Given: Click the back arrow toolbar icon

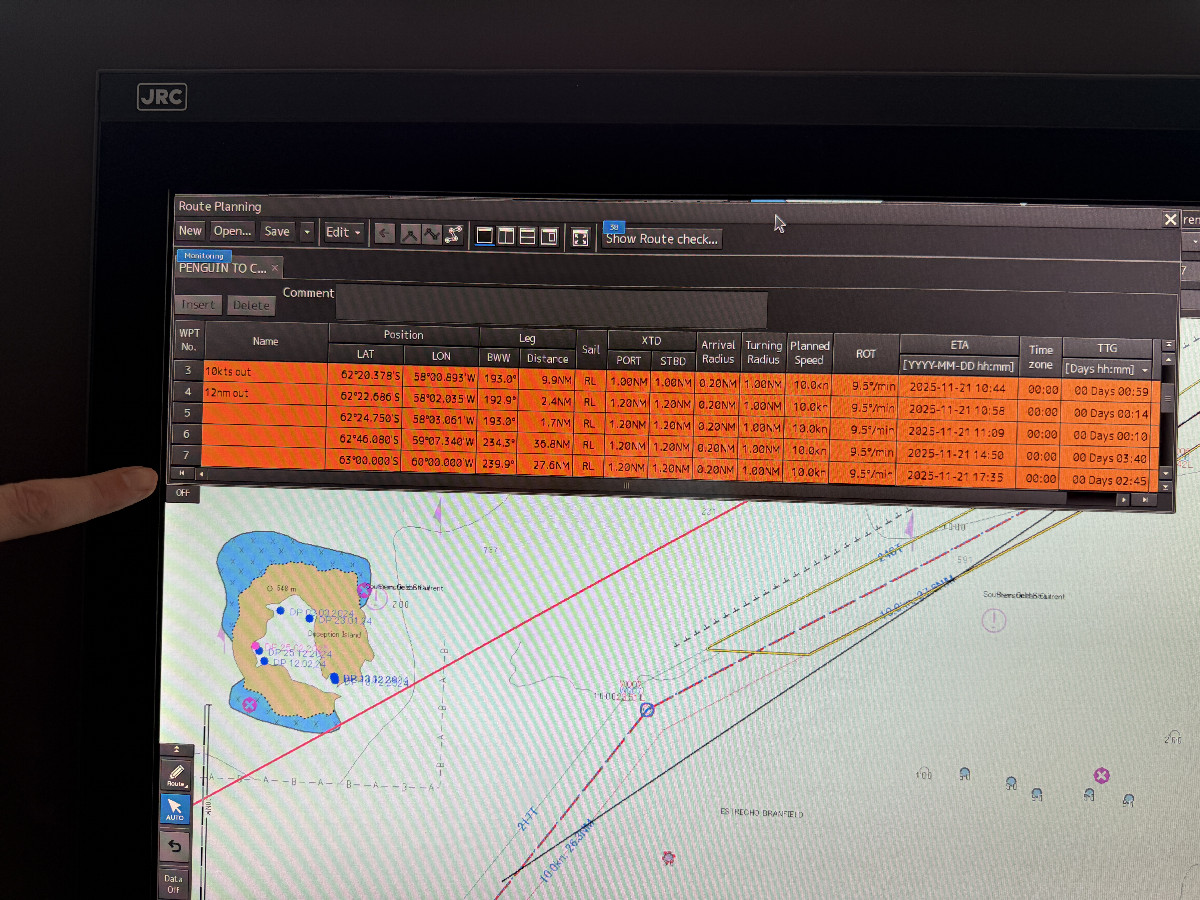Looking at the screenshot, I should point(385,234).
